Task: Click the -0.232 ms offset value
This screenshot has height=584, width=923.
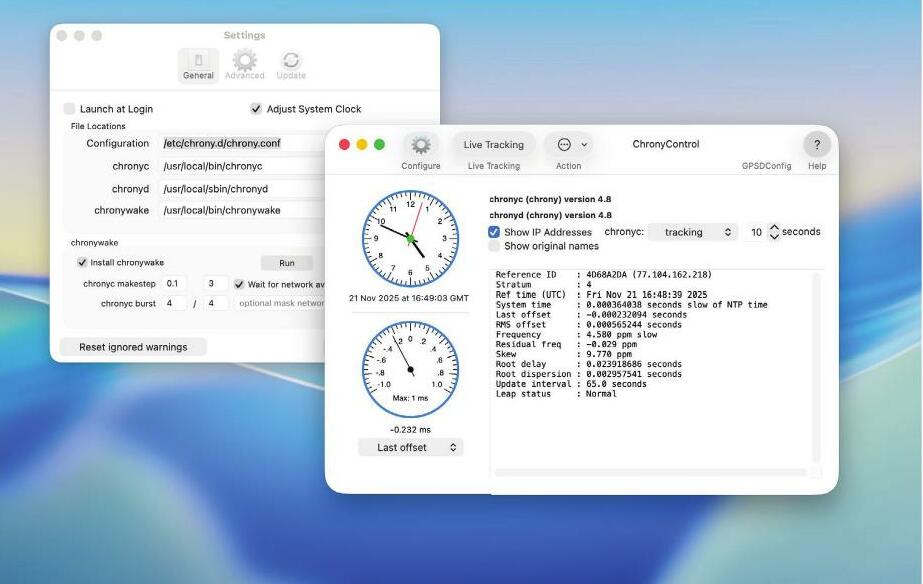Action: pos(410,430)
